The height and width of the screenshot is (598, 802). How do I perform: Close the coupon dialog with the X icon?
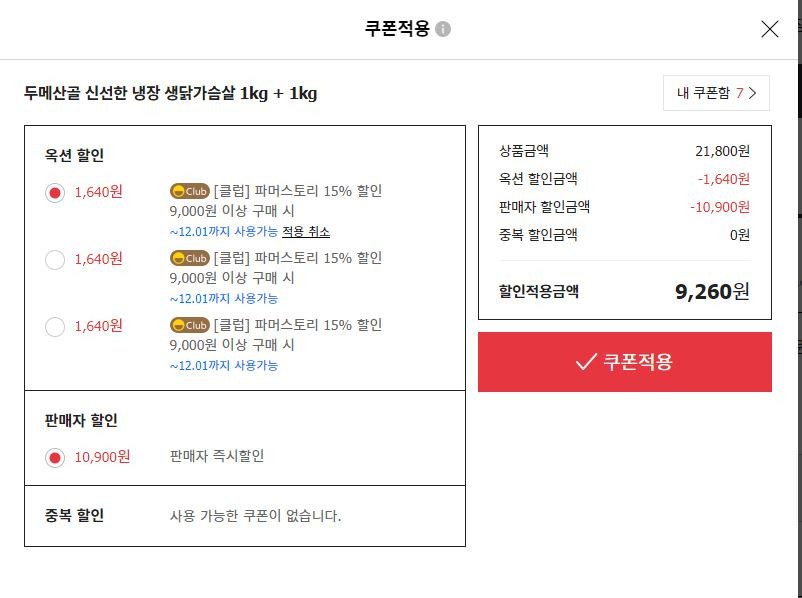click(x=769, y=29)
